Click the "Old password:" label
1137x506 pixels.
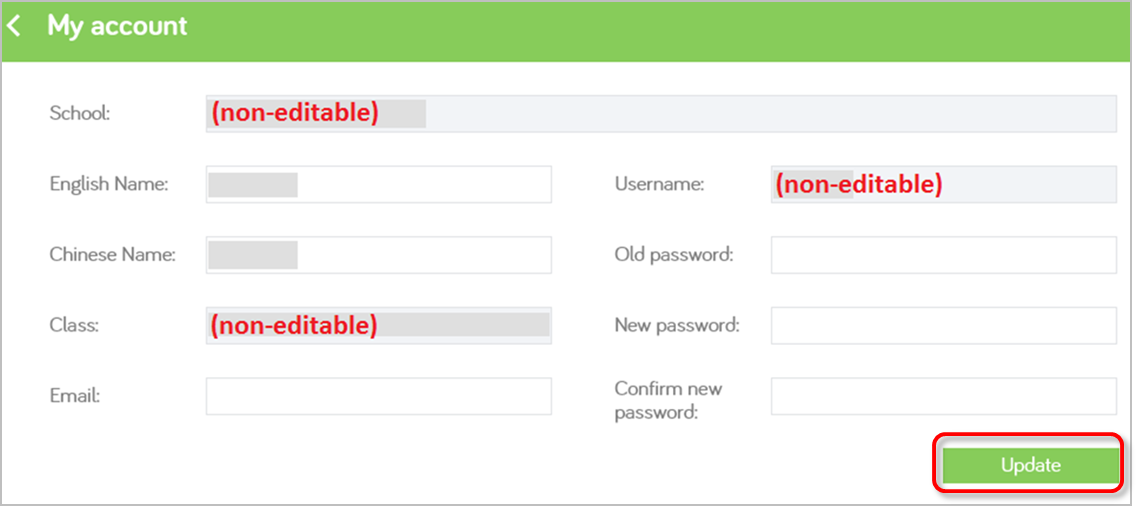click(x=674, y=254)
